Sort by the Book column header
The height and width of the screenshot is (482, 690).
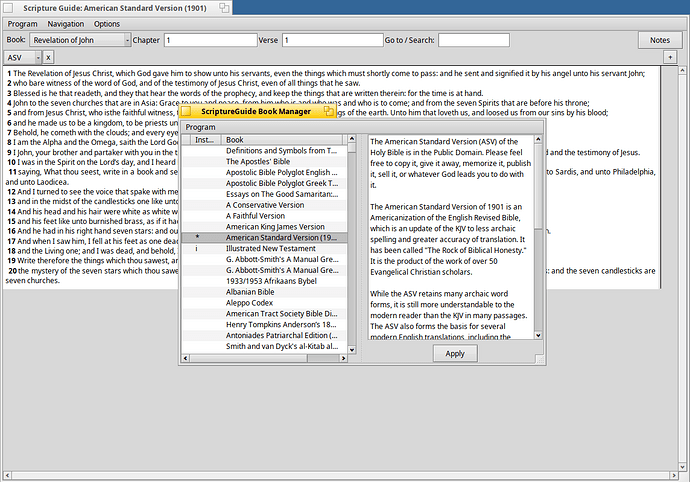pyautogui.click(x=282, y=140)
